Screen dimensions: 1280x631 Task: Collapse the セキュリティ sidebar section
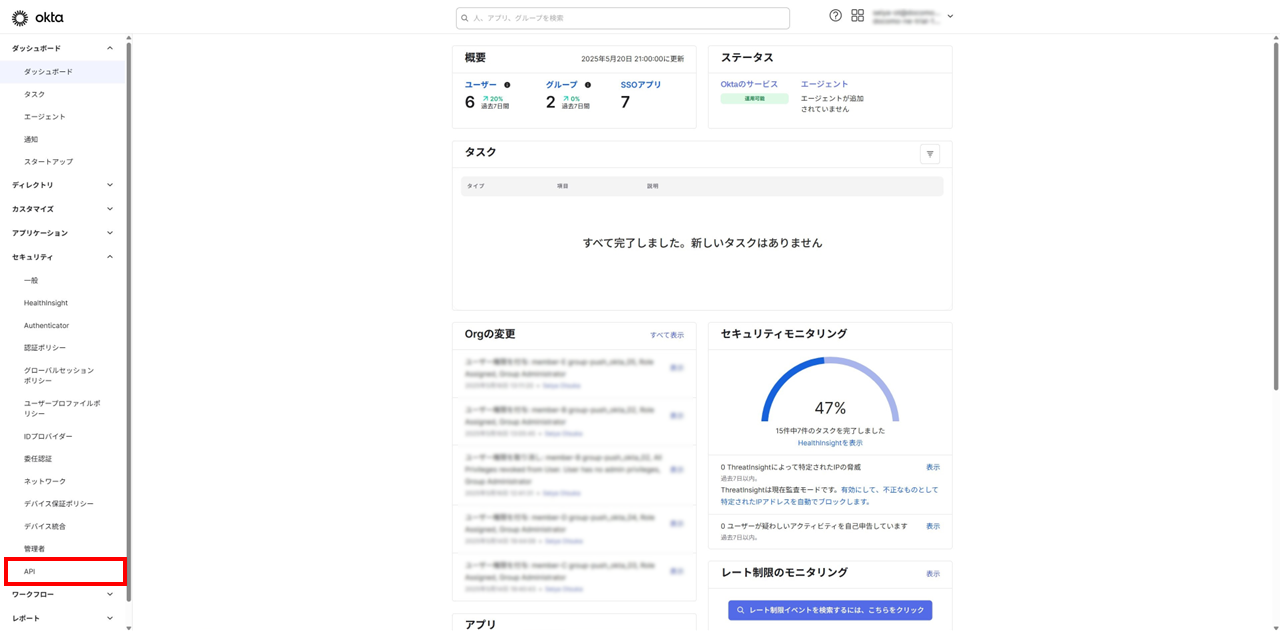pyautogui.click(x=110, y=257)
